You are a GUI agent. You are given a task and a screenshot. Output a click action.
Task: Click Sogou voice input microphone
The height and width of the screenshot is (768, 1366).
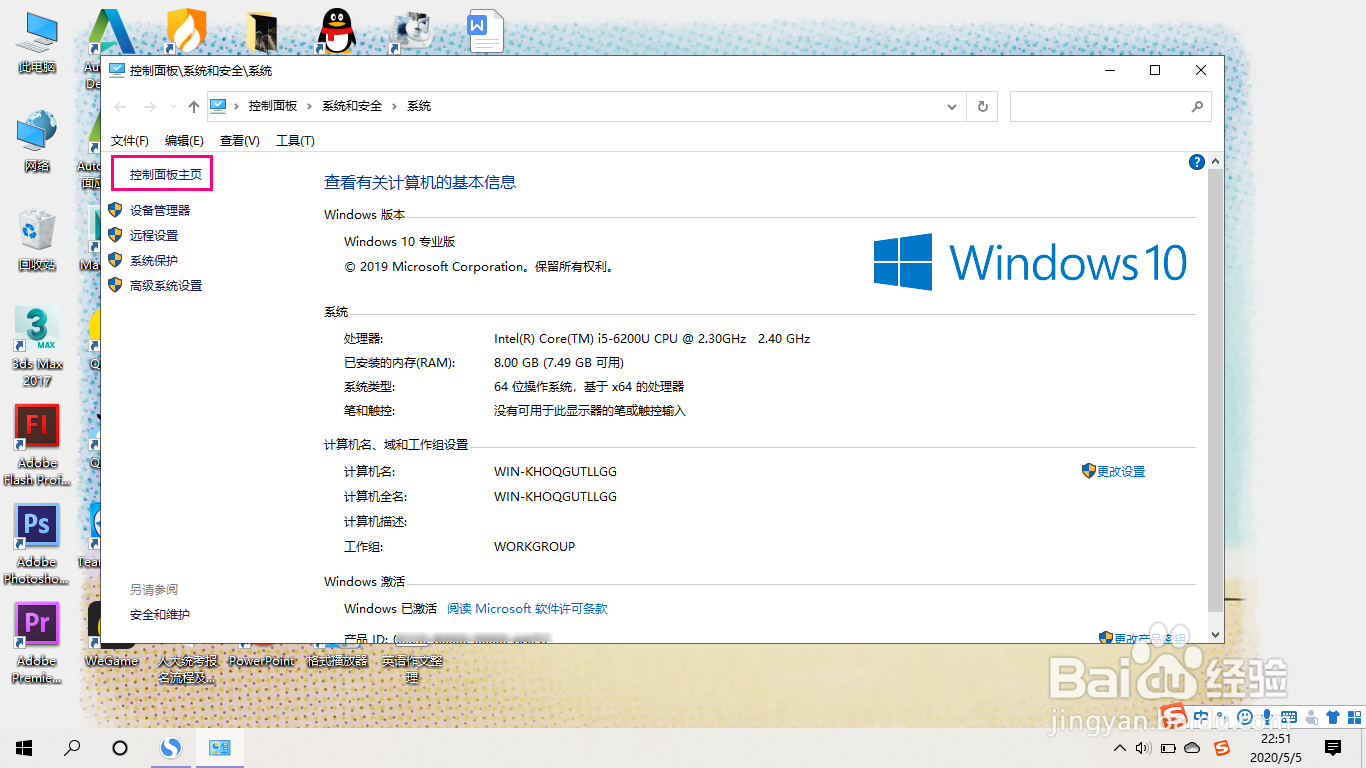click(1267, 717)
